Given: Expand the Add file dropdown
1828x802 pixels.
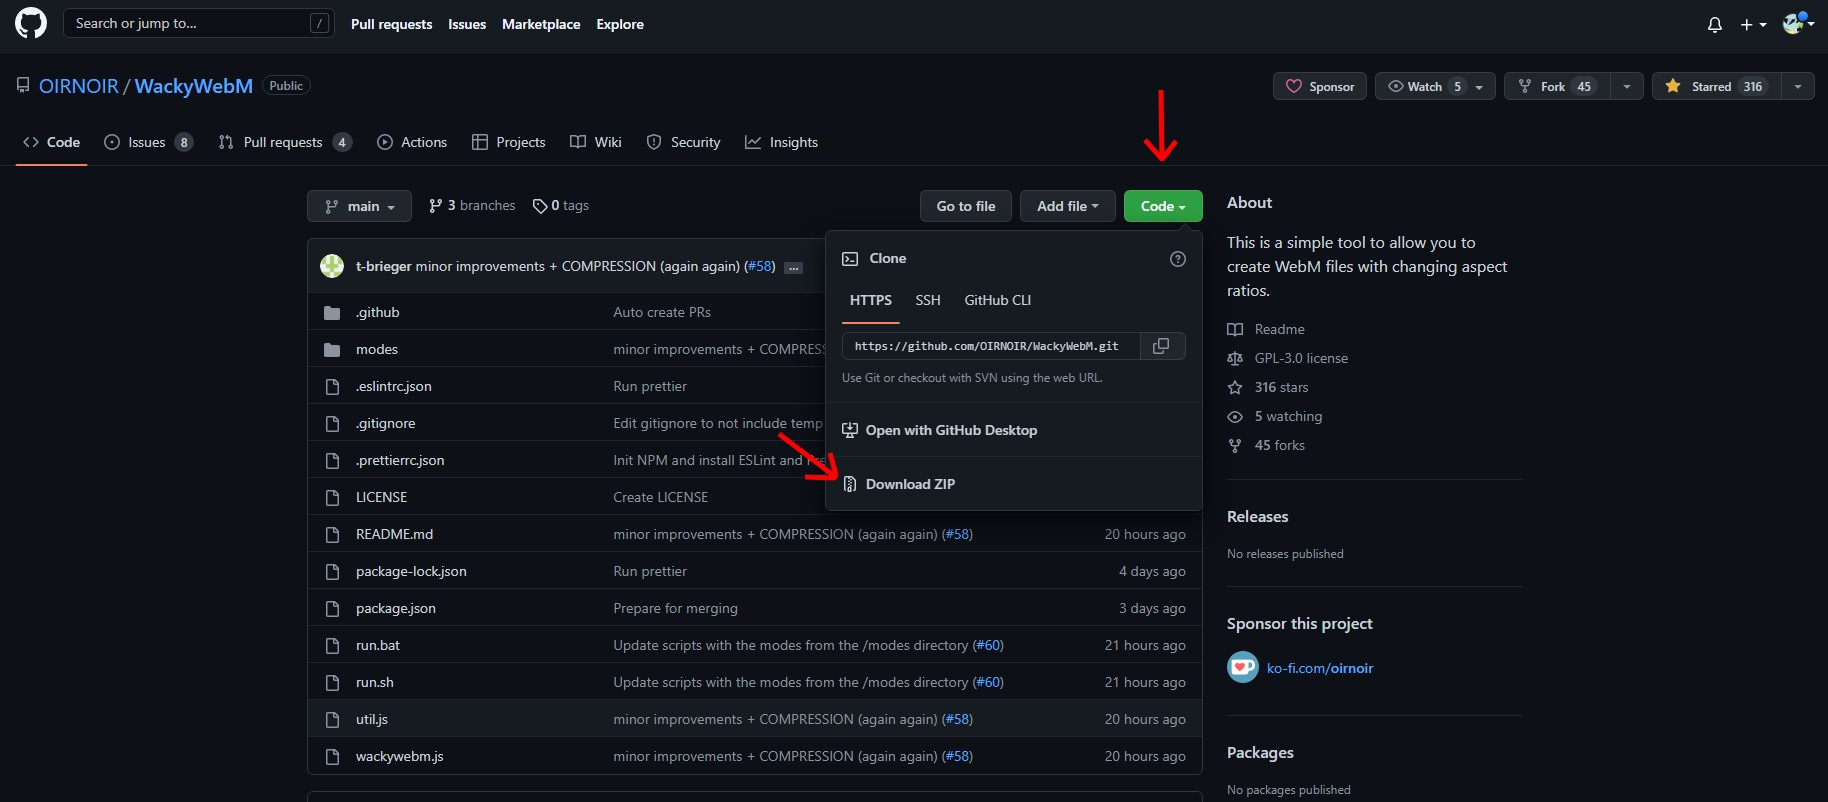Looking at the screenshot, I should click(1068, 206).
